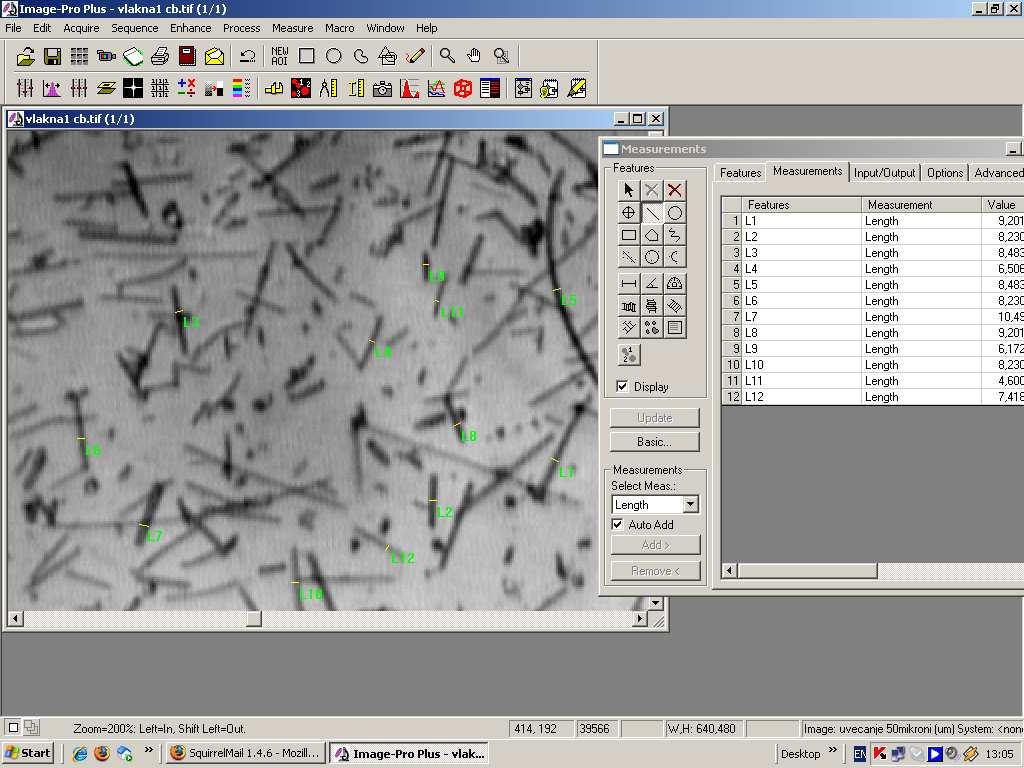The image size is (1024, 768).
Task: Open the Measure menu
Action: tap(293, 28)
